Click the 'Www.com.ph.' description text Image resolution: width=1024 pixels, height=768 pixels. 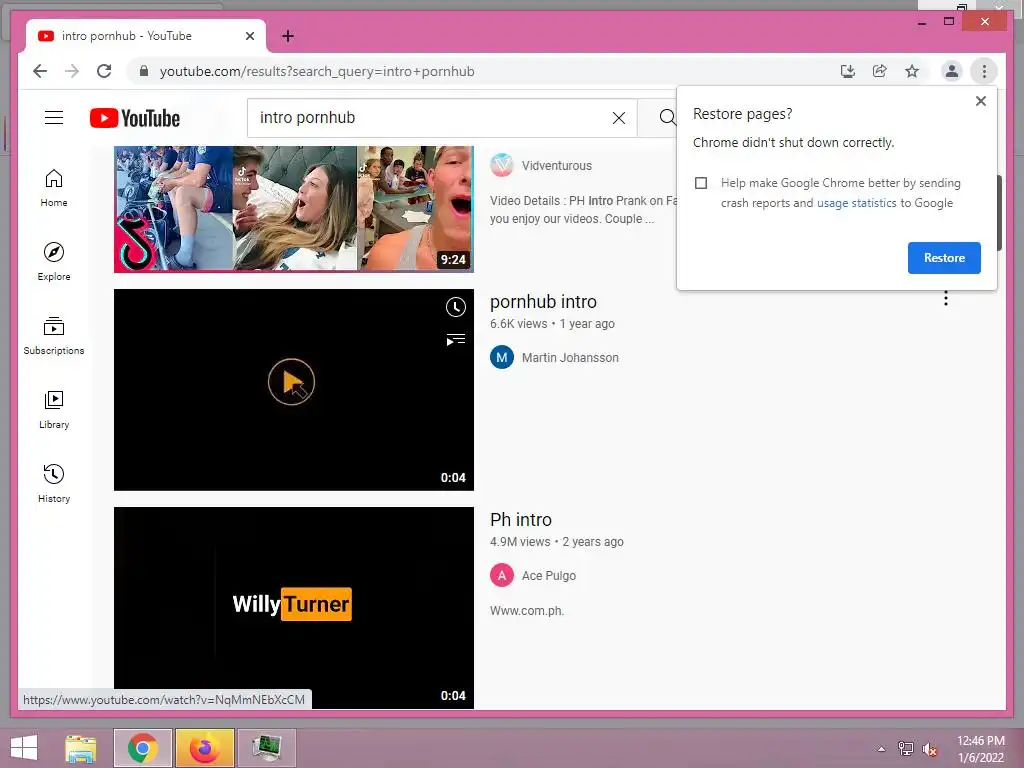(x=527, y=611)
